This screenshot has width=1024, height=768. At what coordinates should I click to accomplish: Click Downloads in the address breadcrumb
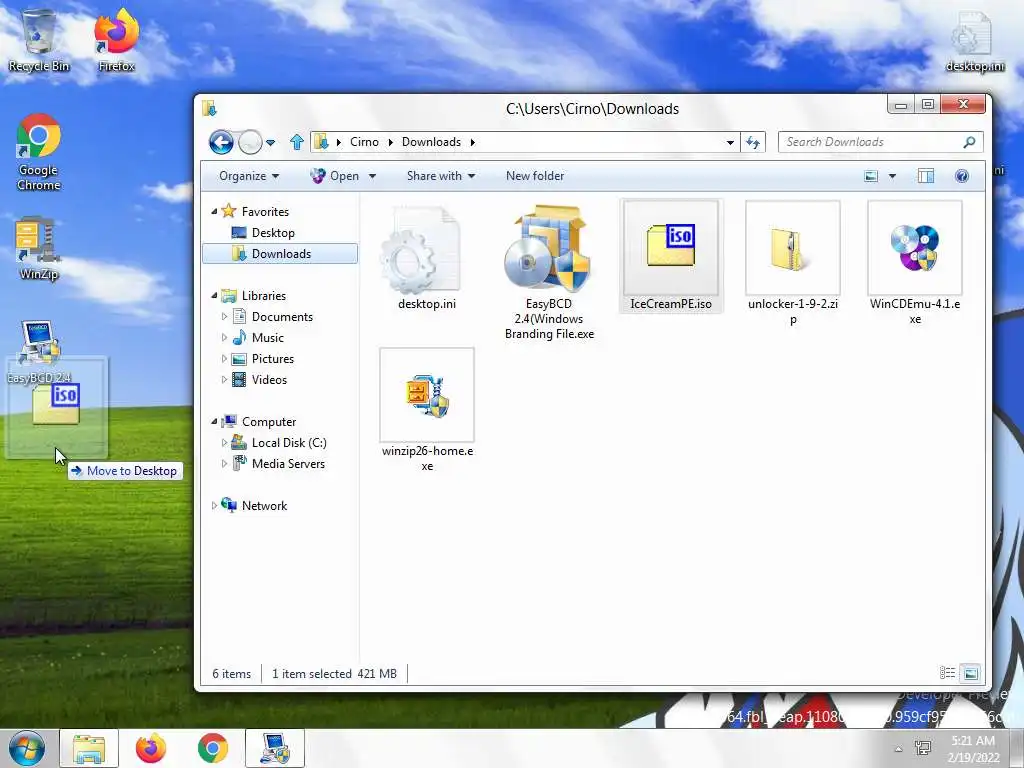click(x=431, y=142)
